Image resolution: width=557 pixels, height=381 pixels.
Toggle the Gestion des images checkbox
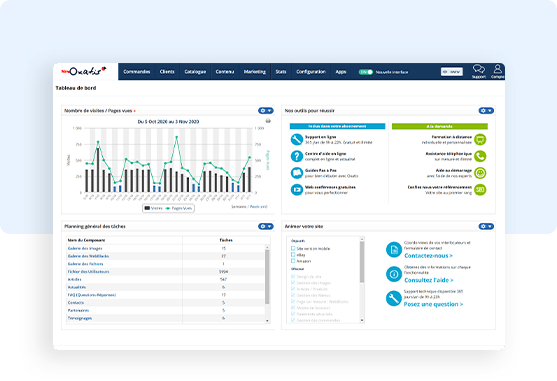[293, 283]
